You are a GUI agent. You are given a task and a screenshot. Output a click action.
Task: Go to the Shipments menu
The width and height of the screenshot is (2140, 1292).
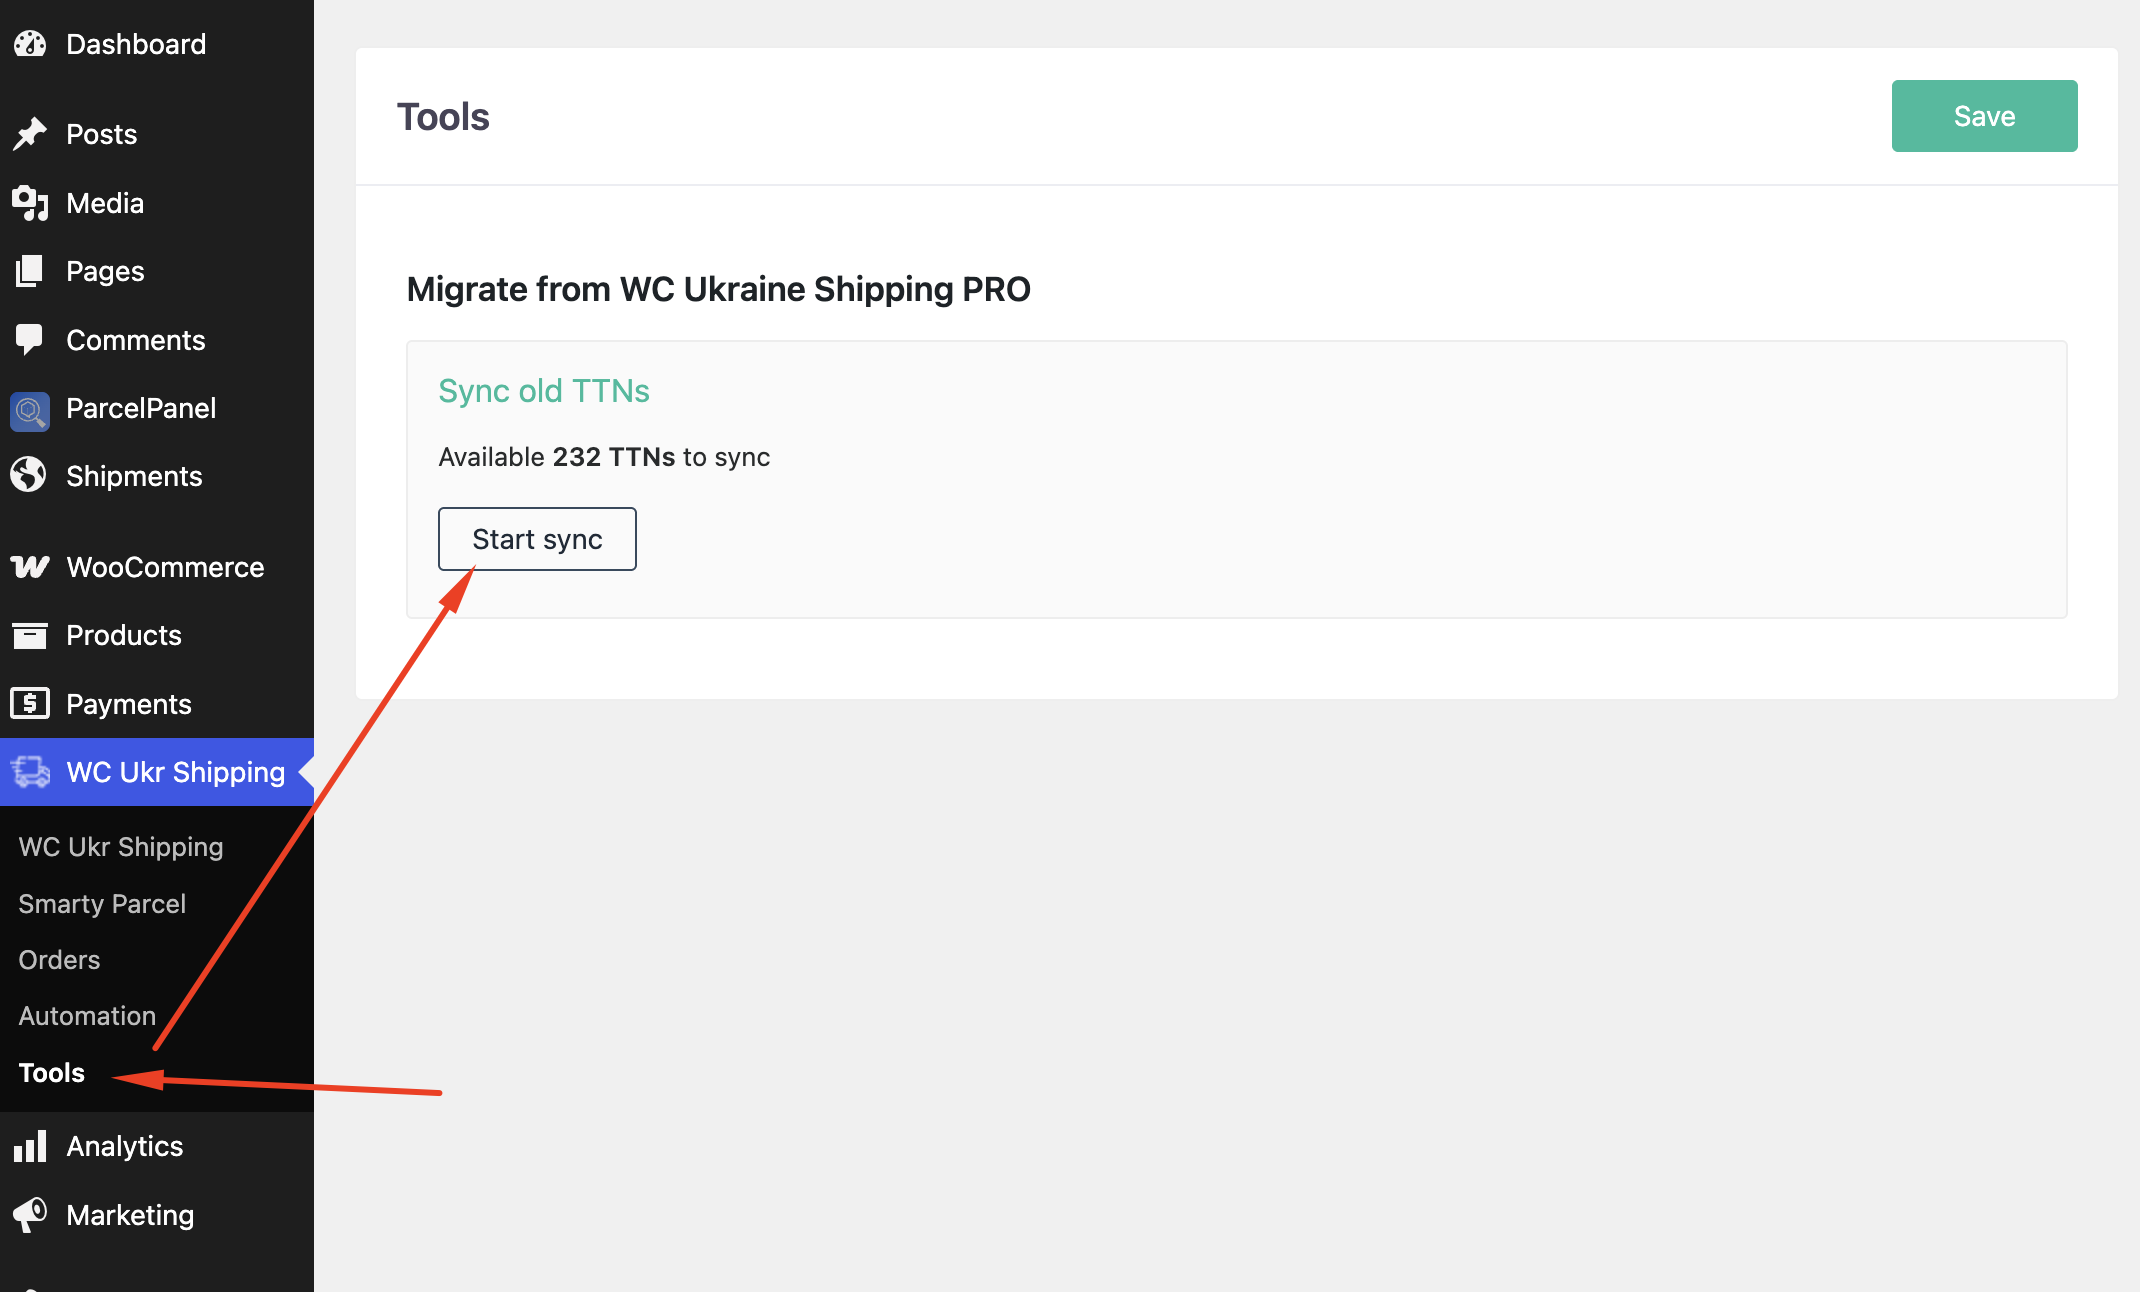pyautogui.click(x=157, y=476)
